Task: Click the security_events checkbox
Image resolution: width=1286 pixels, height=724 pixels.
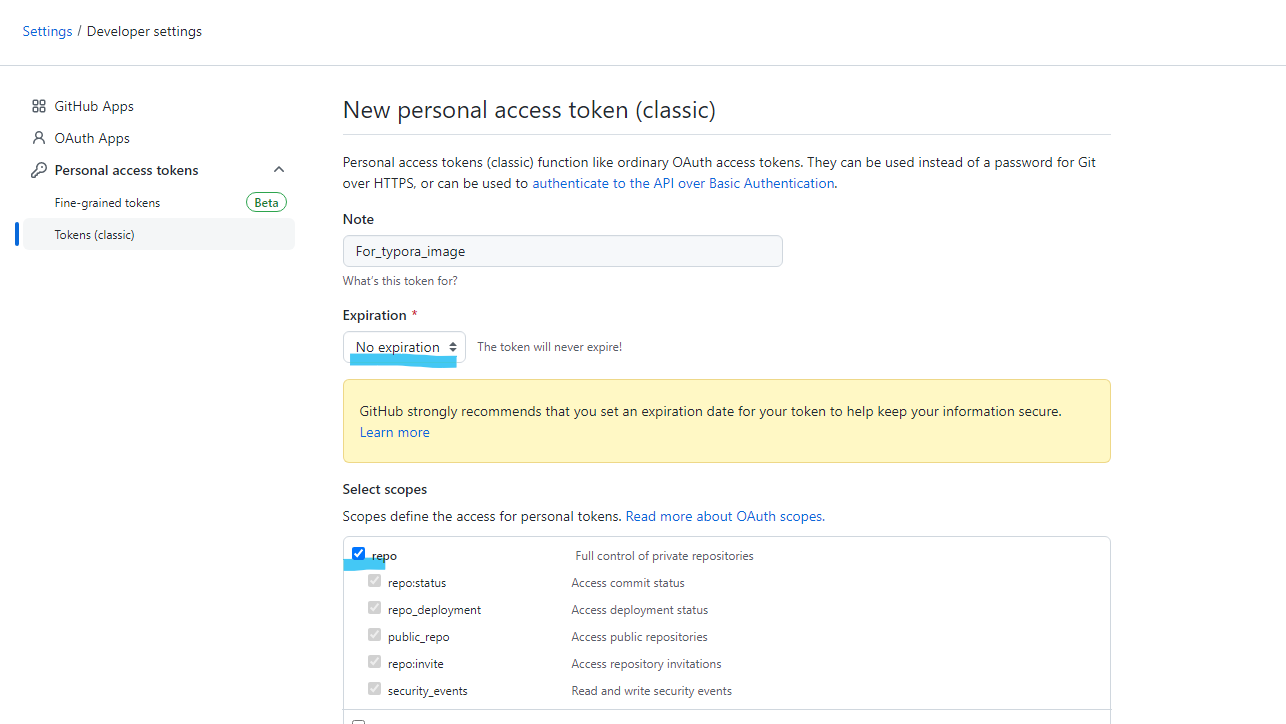Action: coord(374,688)
